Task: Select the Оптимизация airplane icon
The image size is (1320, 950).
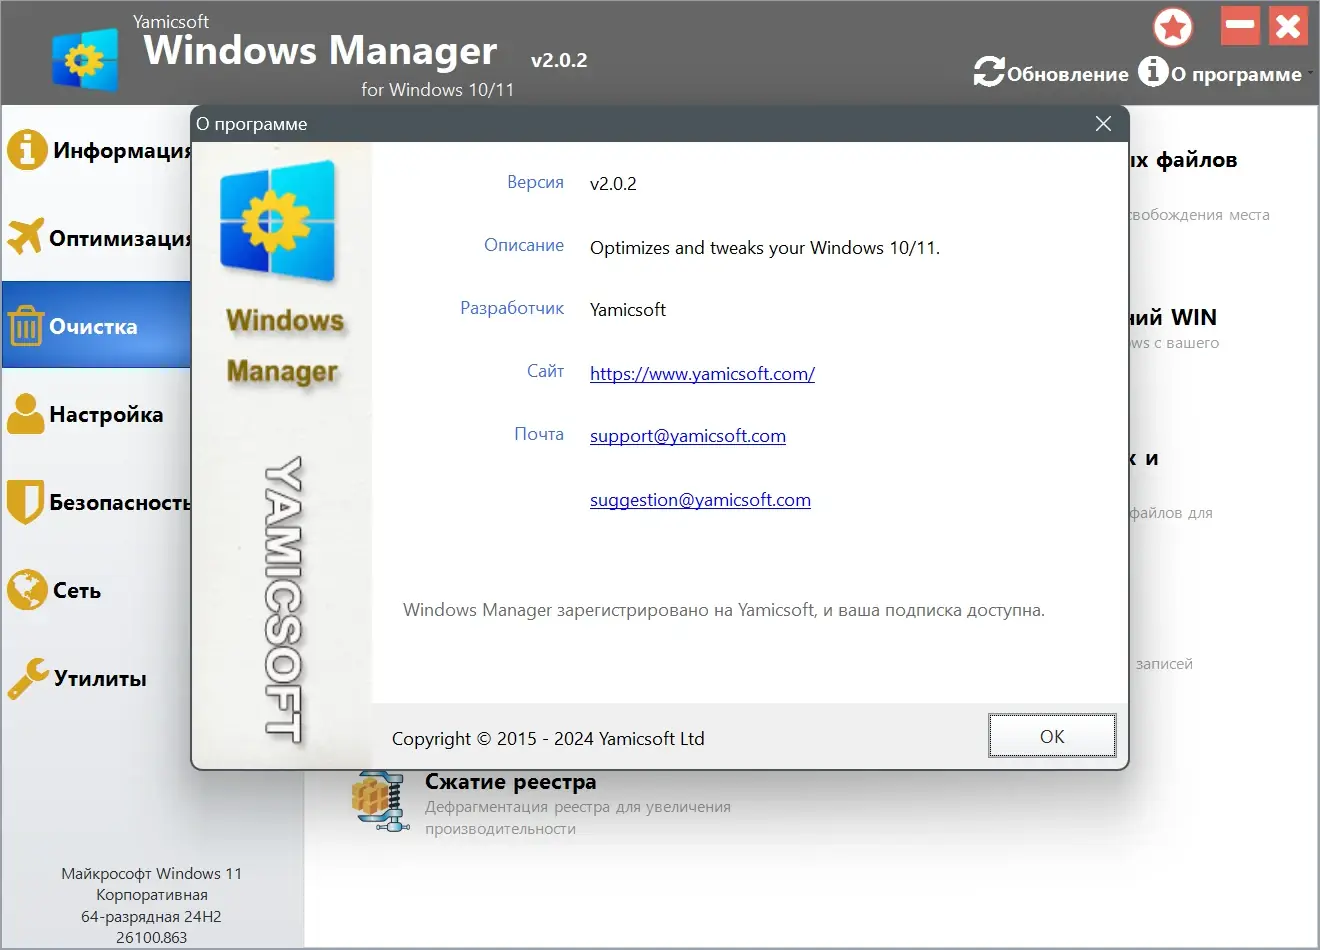Action: coord(27,237)
